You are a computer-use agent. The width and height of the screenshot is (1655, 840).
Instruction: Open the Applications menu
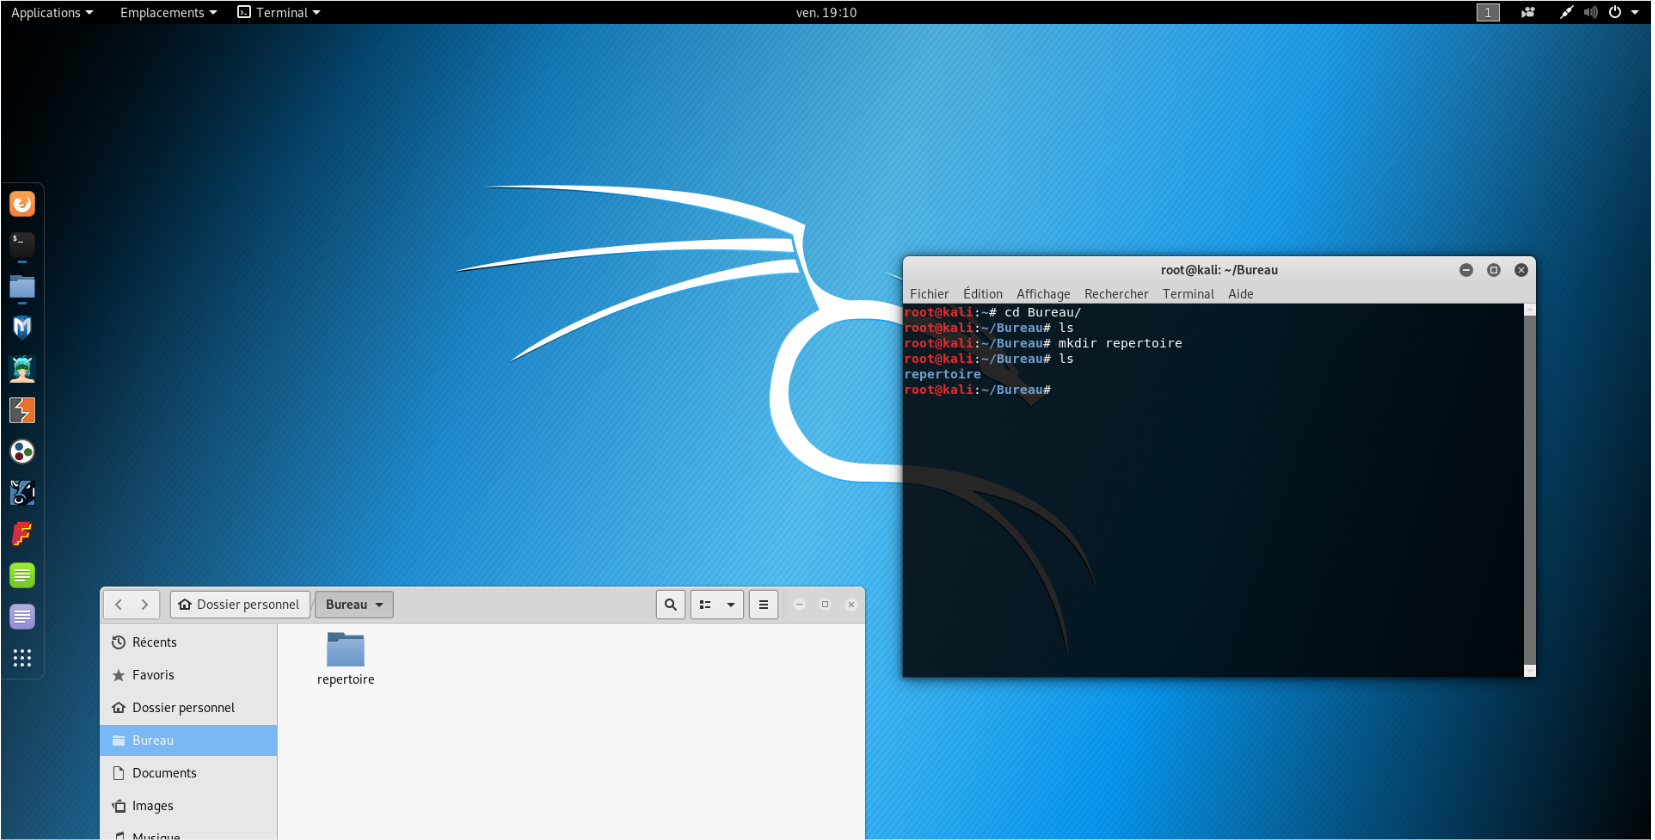tap(52, 13)
